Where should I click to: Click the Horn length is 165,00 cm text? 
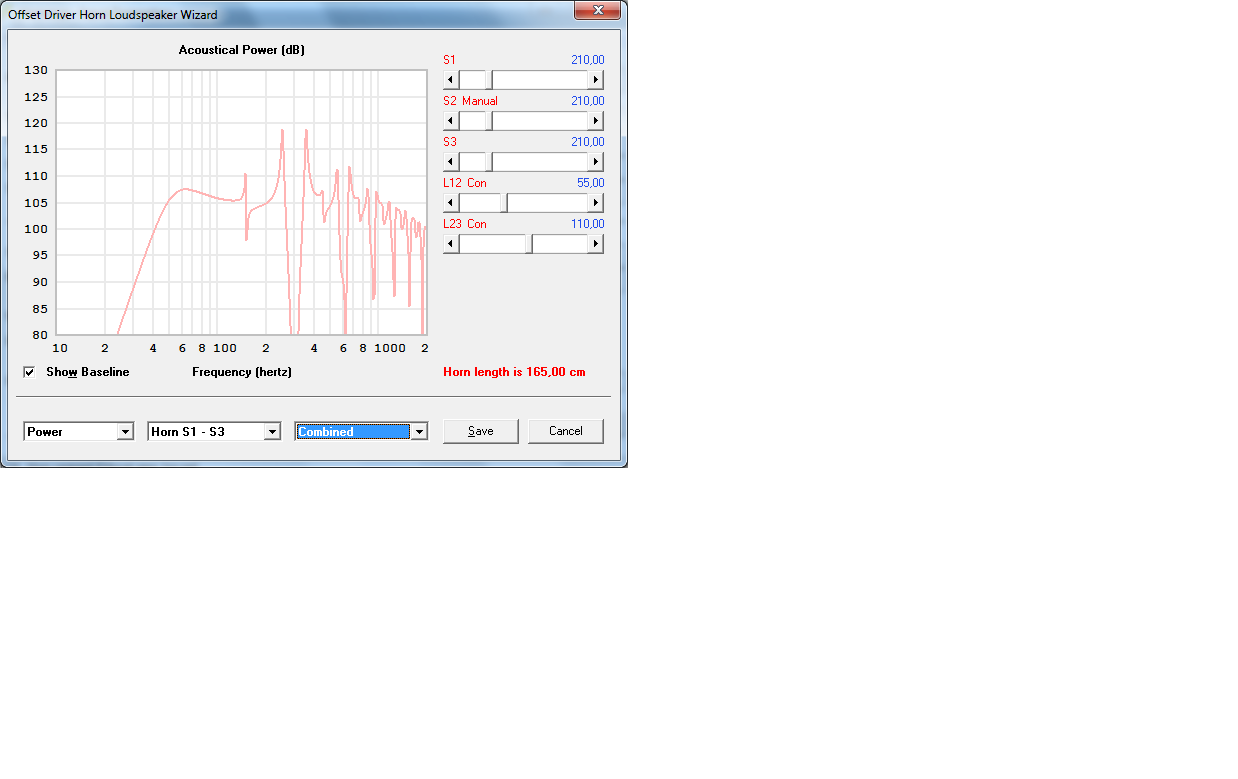(x=514, y=372)
